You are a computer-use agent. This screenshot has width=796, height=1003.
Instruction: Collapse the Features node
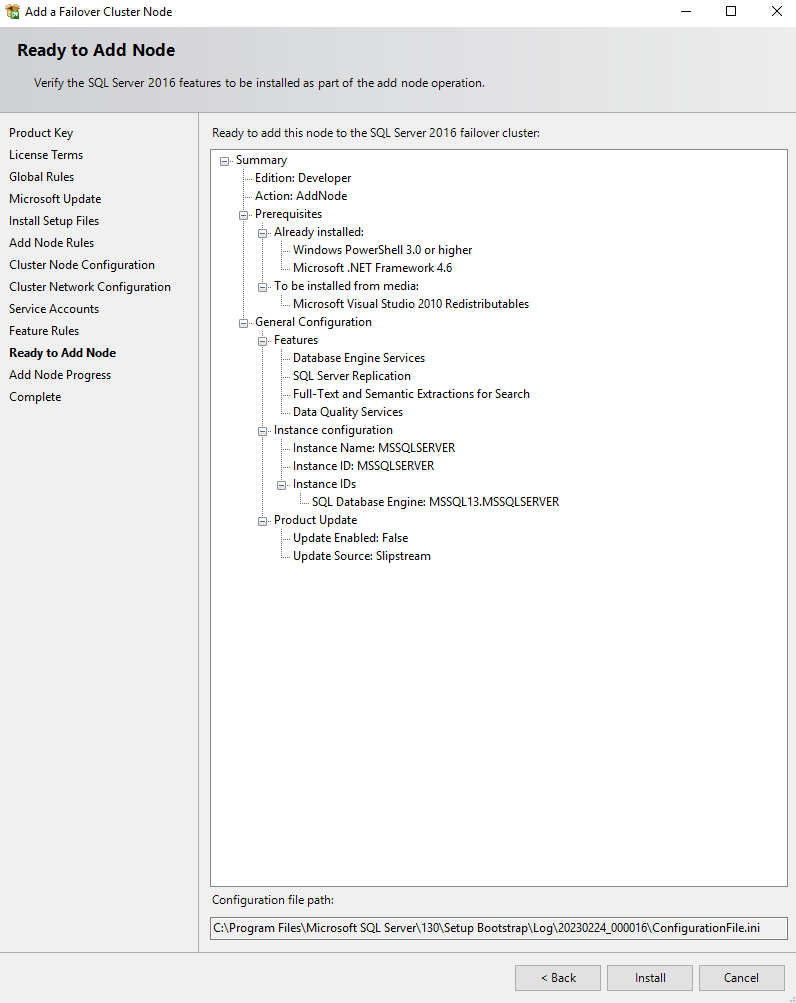coord(262,341)
